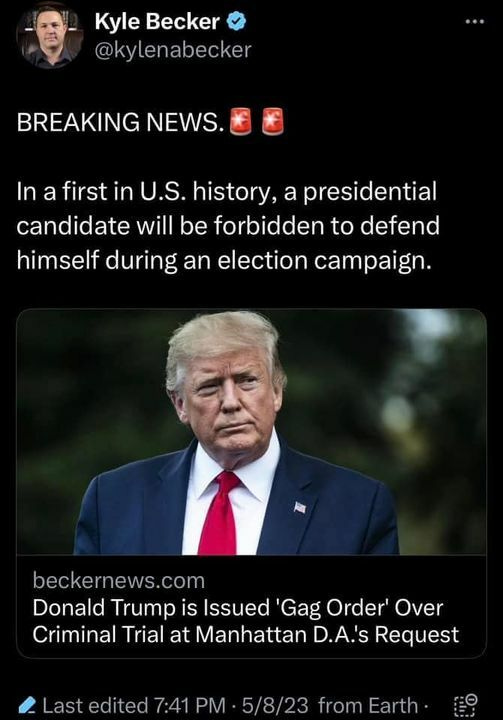Screen dimensions: 503x720
Task: Click the pencil edit history icon
Action: 28,704
